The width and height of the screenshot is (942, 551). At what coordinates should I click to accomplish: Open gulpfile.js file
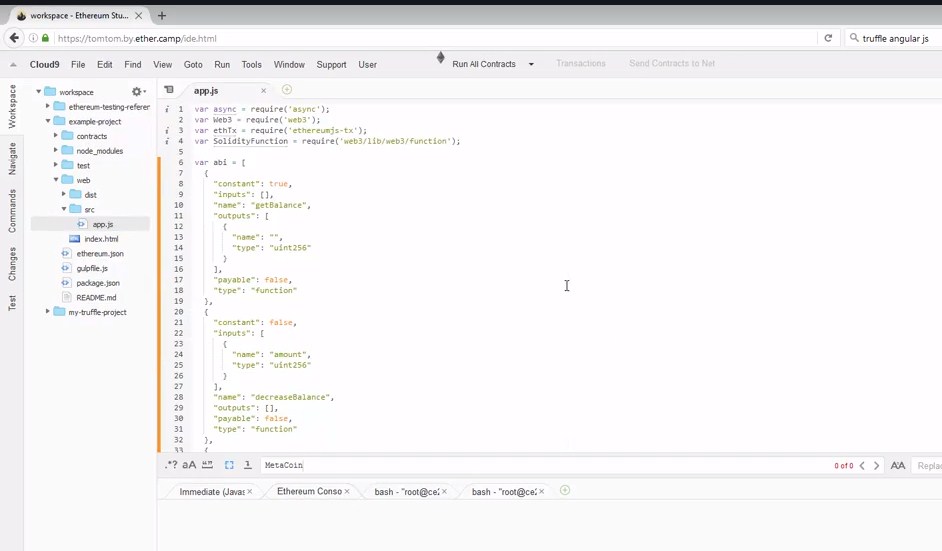tap(92, 268)
